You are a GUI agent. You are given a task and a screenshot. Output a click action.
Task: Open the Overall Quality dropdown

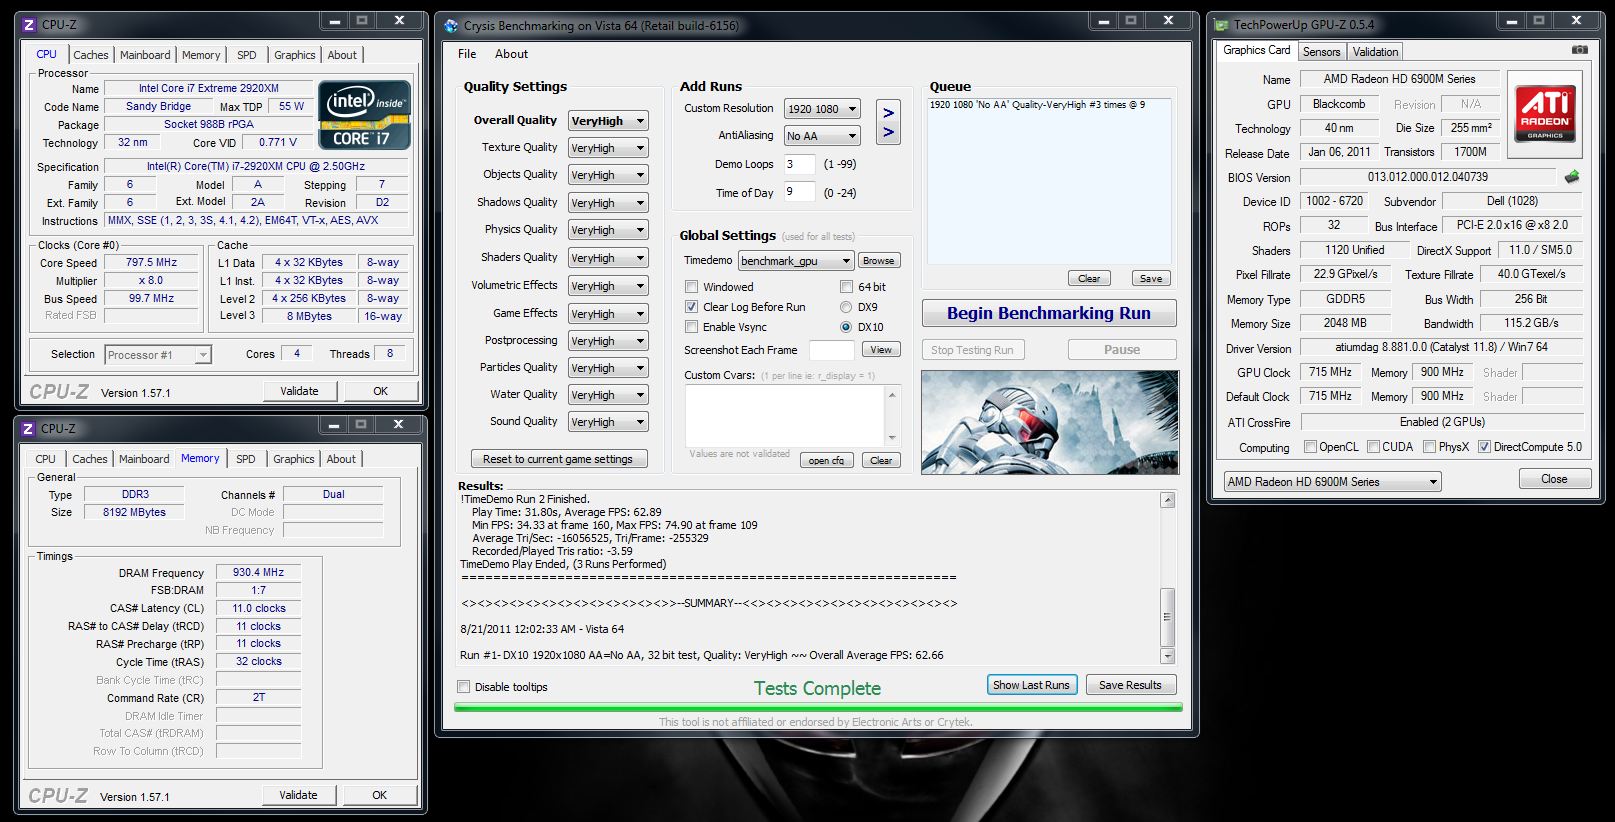608,121
